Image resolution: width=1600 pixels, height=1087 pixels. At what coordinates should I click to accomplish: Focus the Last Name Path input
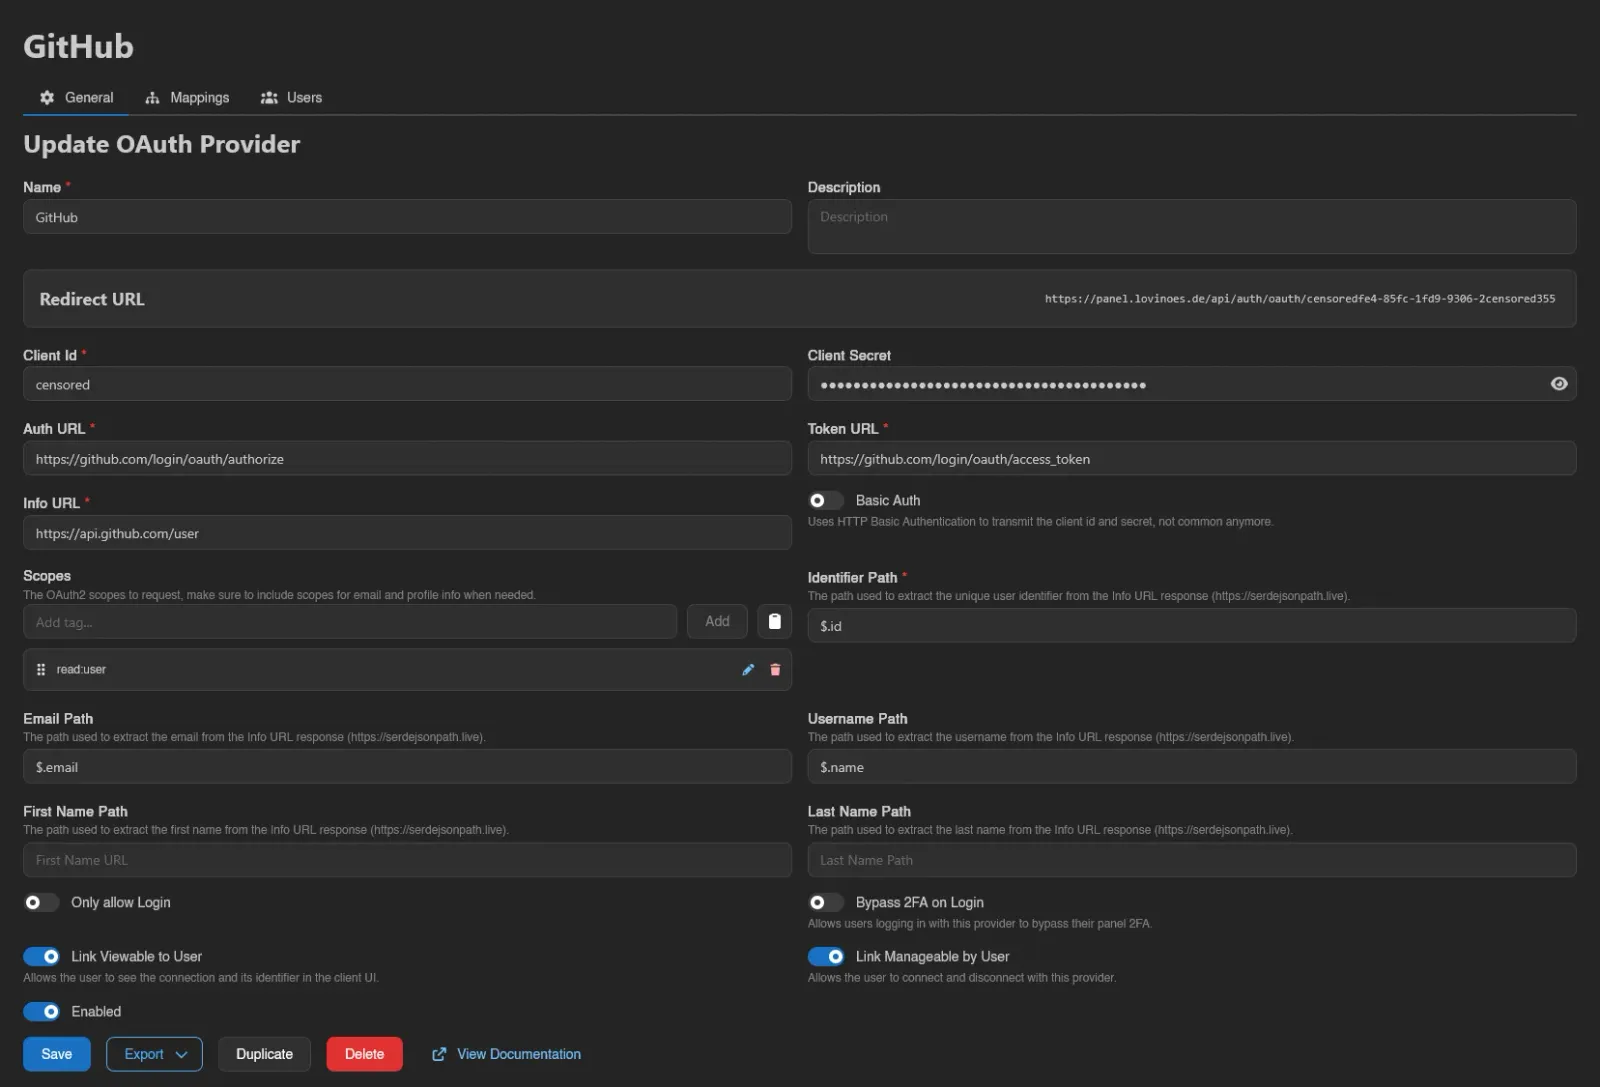coord(1192,860)
